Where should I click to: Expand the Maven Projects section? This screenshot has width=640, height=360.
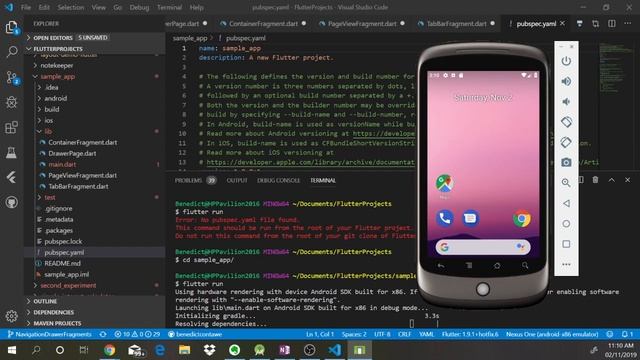95,323
